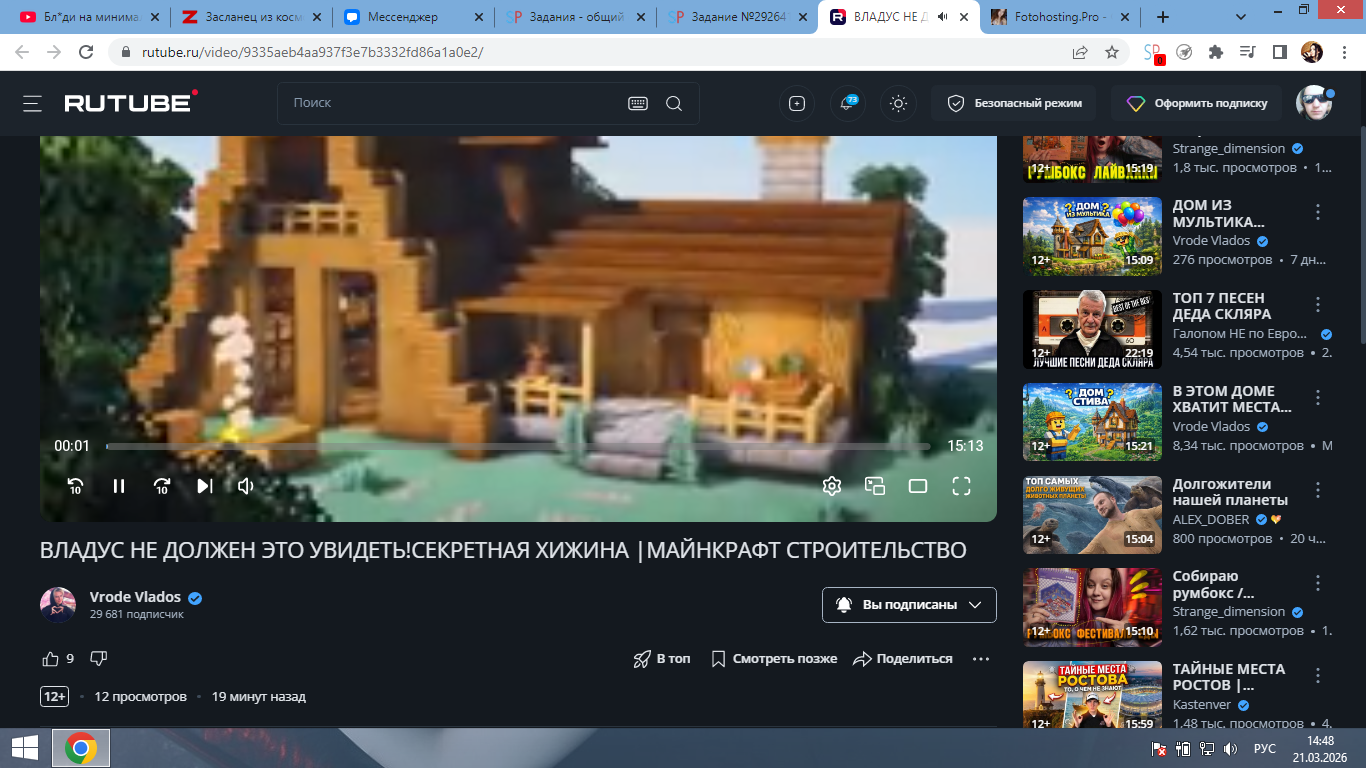This screenshot has width=1366, height=768.
Task: Toggle theater mode in the player
Action: click(x=918, y=486)
